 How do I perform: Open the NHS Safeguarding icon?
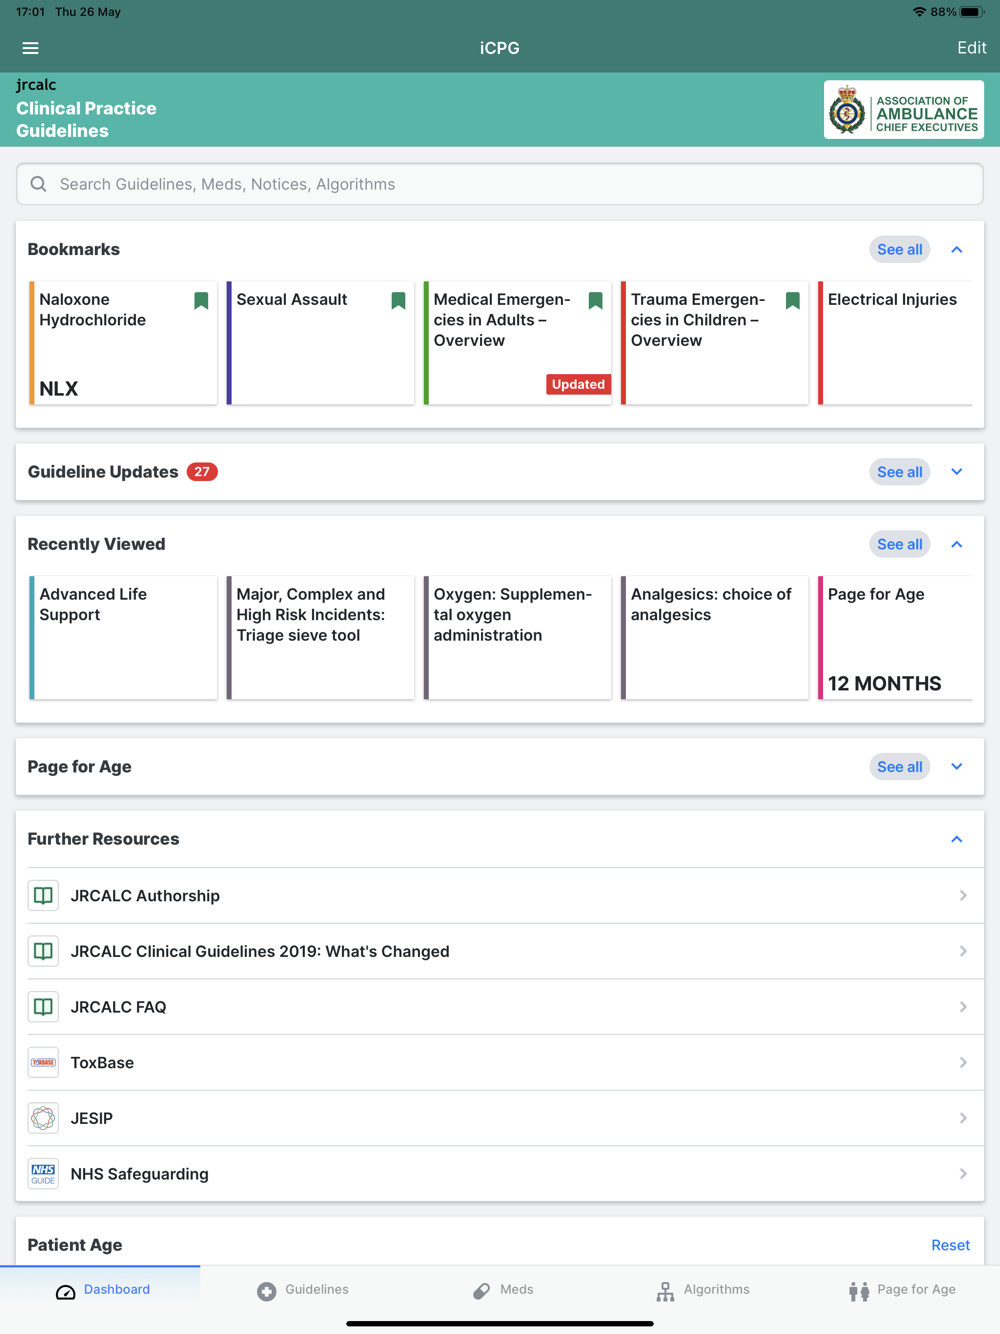(x=43, y=1174)
